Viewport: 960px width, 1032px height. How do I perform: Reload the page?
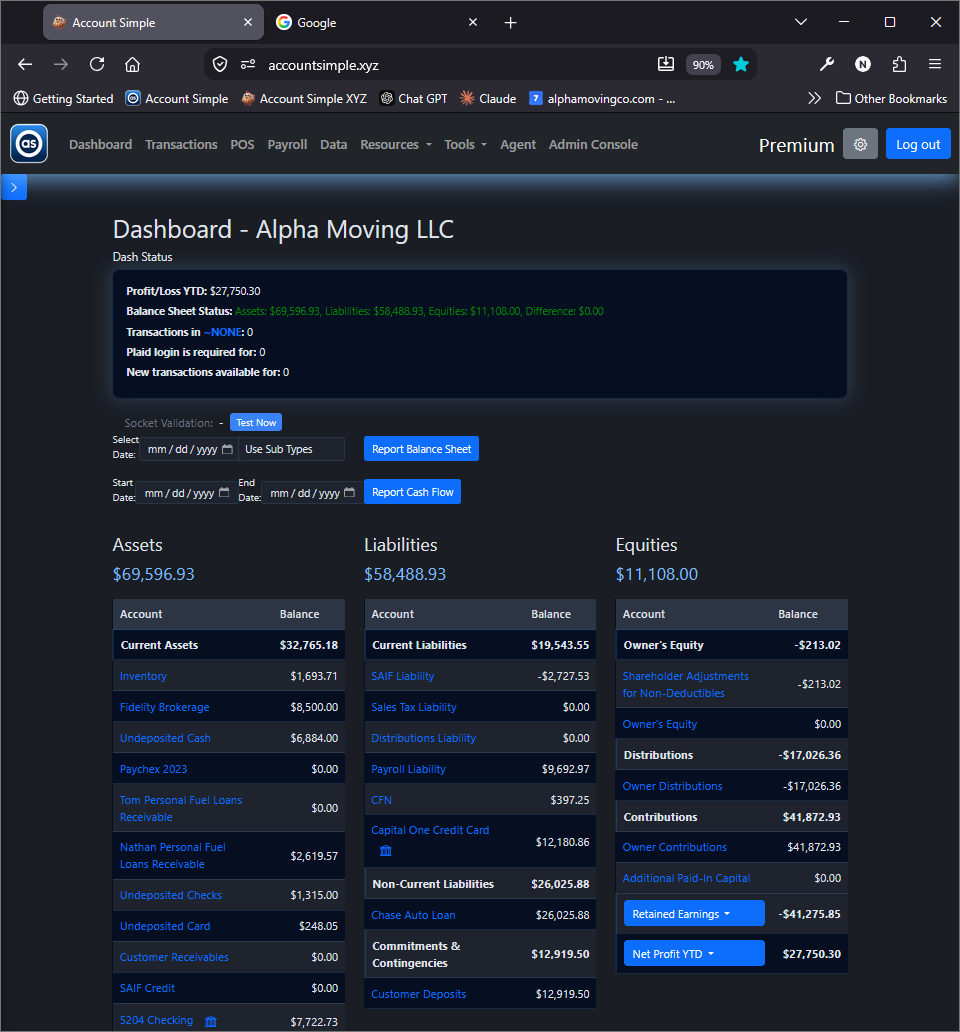coord(97,64)
